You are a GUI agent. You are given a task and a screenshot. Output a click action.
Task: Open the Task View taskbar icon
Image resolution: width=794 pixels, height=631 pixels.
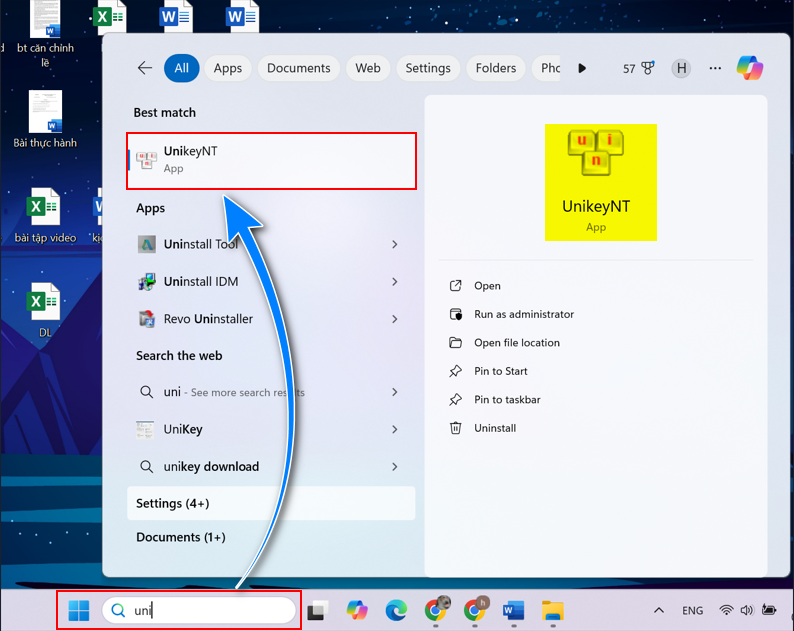pyautogui.click(x=318, y=610)
